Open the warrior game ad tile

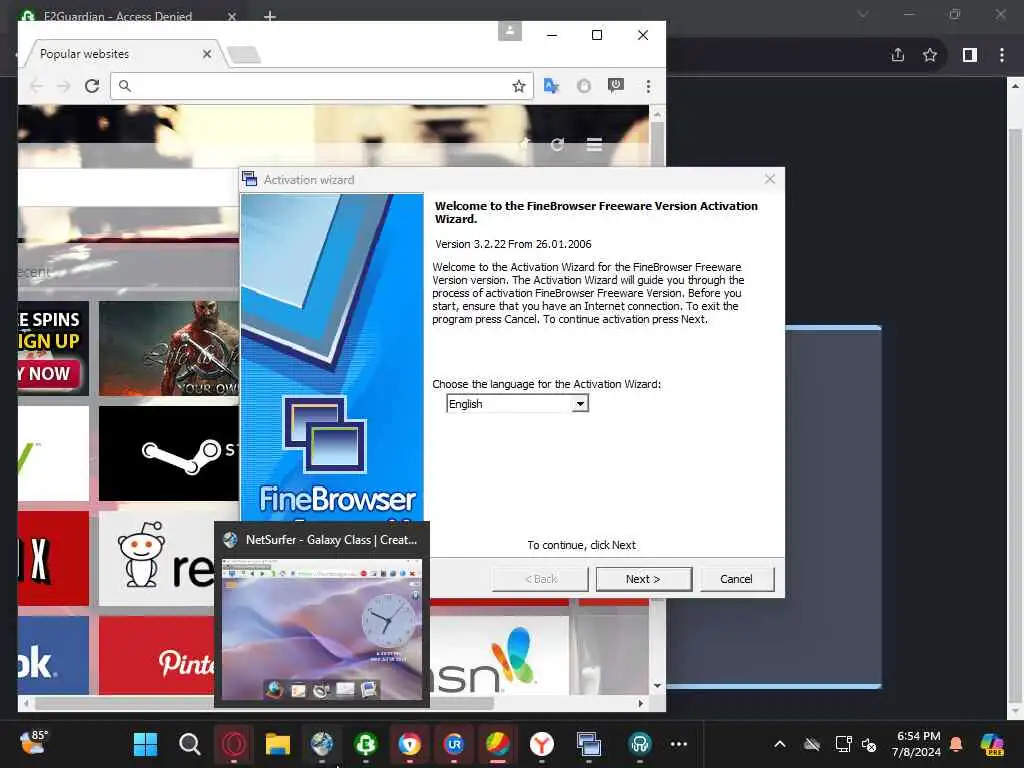(x=169, y=349)
